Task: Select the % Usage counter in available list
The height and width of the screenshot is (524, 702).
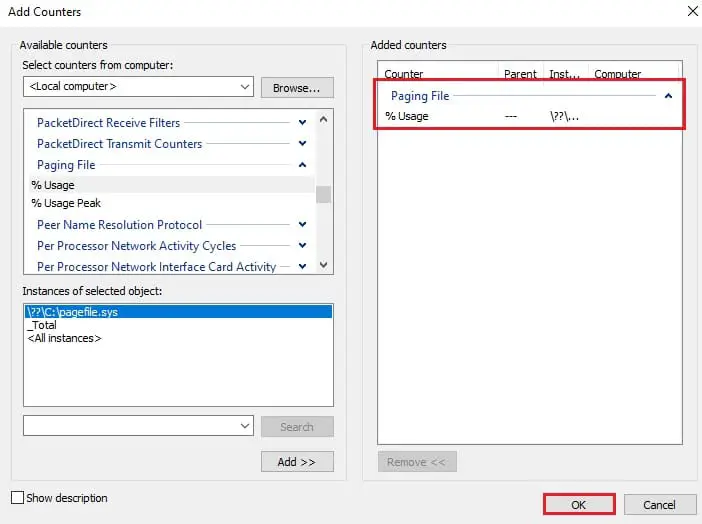Action: [x=172, y=185]
